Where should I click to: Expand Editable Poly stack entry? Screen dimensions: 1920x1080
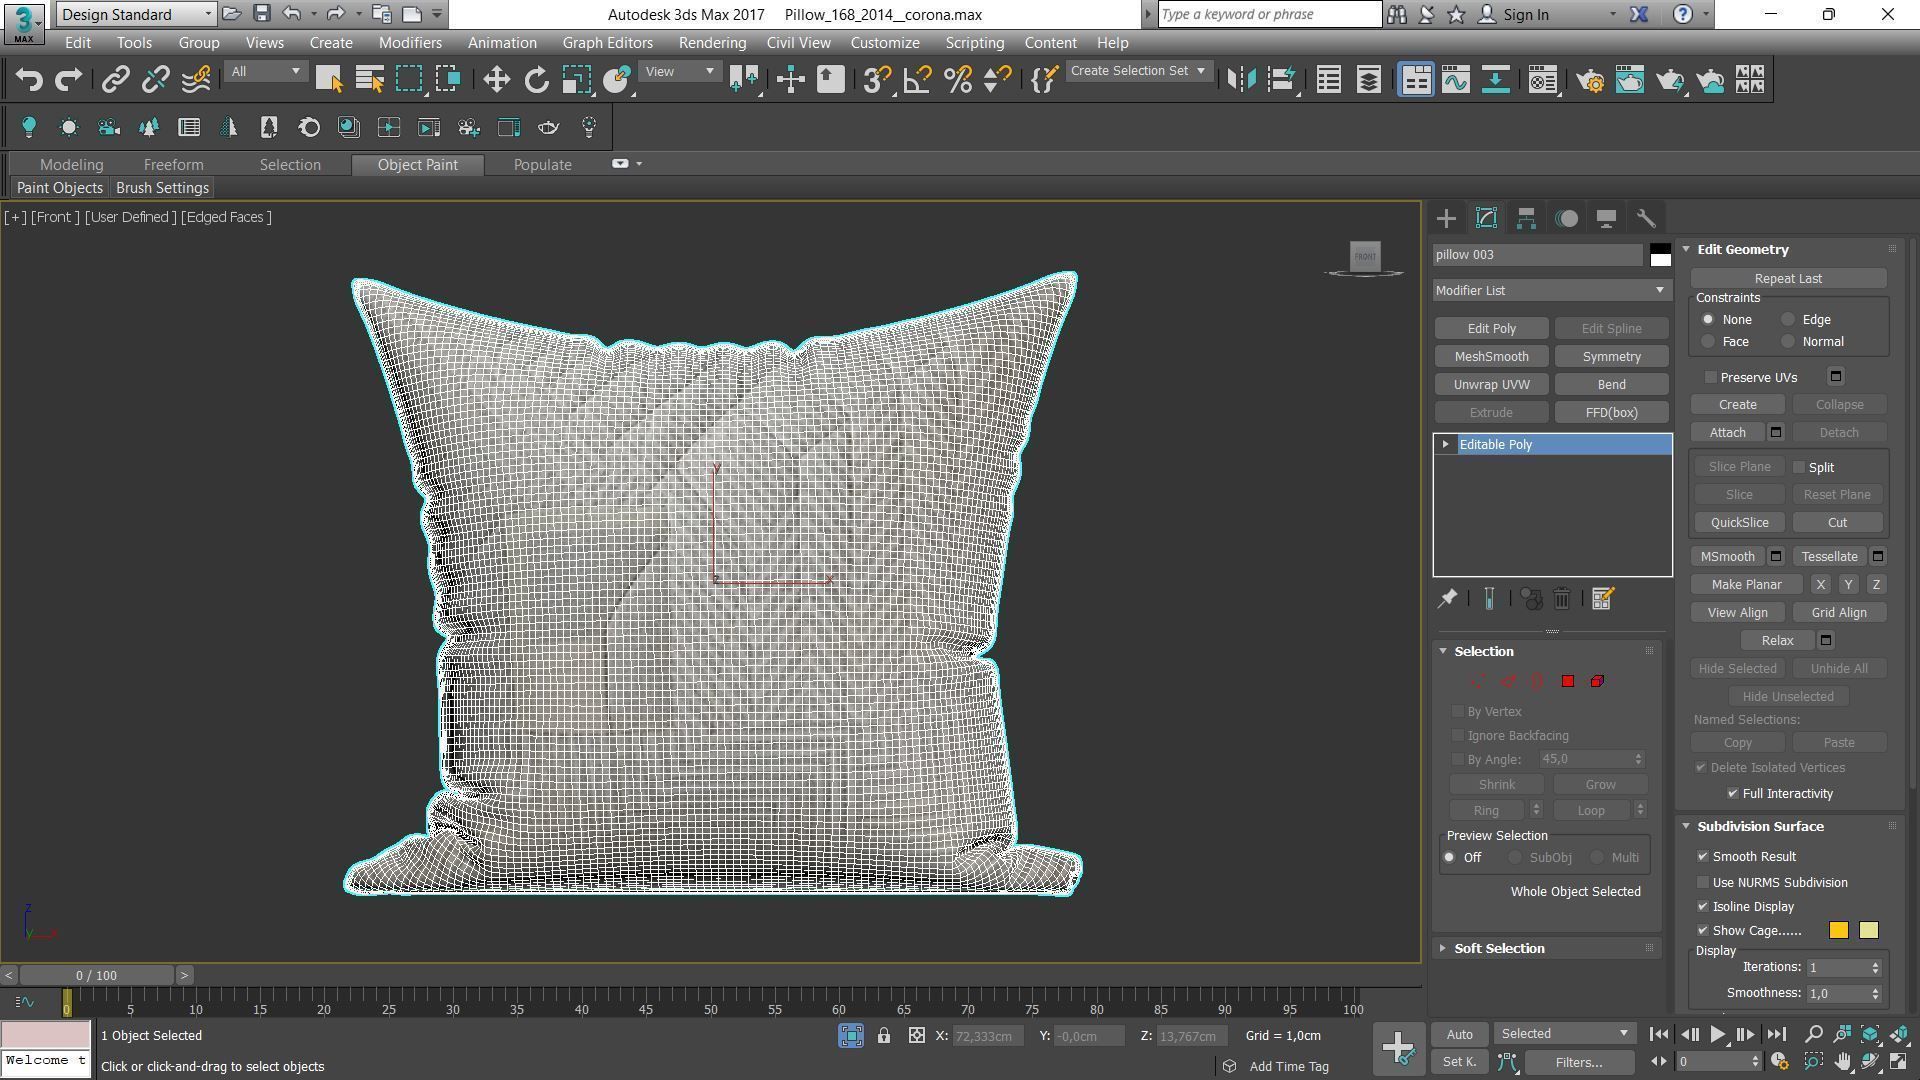(1445, 444)
